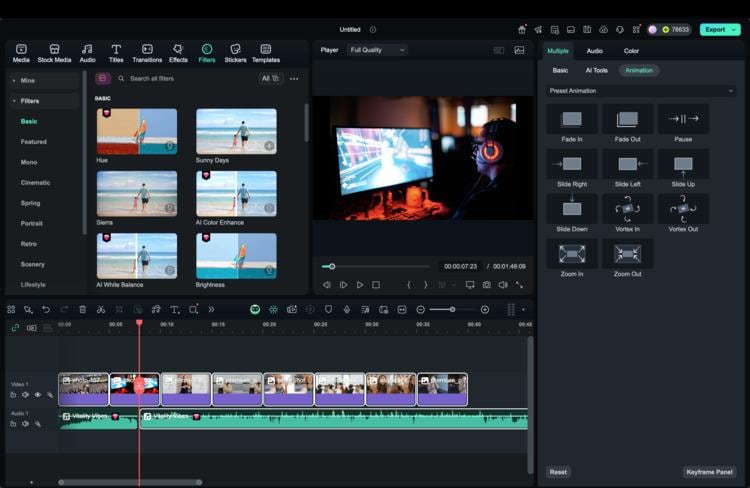The height and width of the screenshot is (488, 750).
Task: Open the Templates tab
Action: [x=265, y=53]
